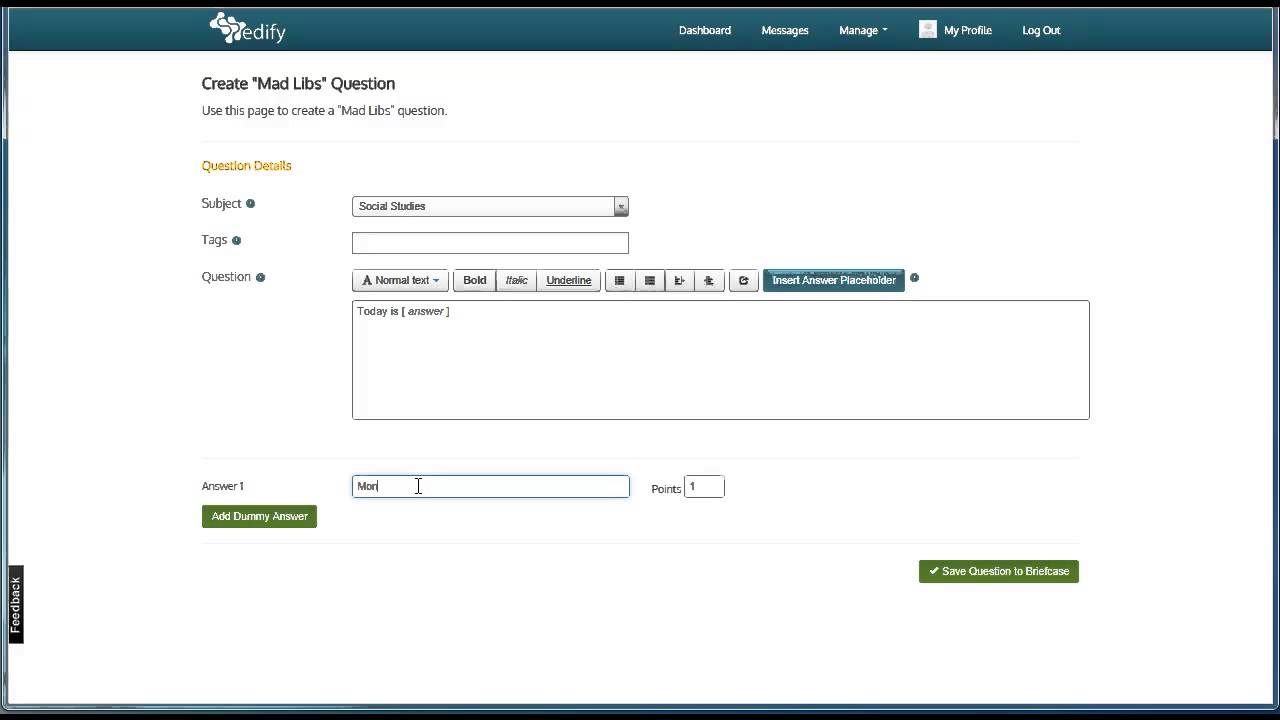This screenshot has width=1280, height=720.
Task: Click the link/share arrow icon in editor toolbar
Action: tap(743, 281)
